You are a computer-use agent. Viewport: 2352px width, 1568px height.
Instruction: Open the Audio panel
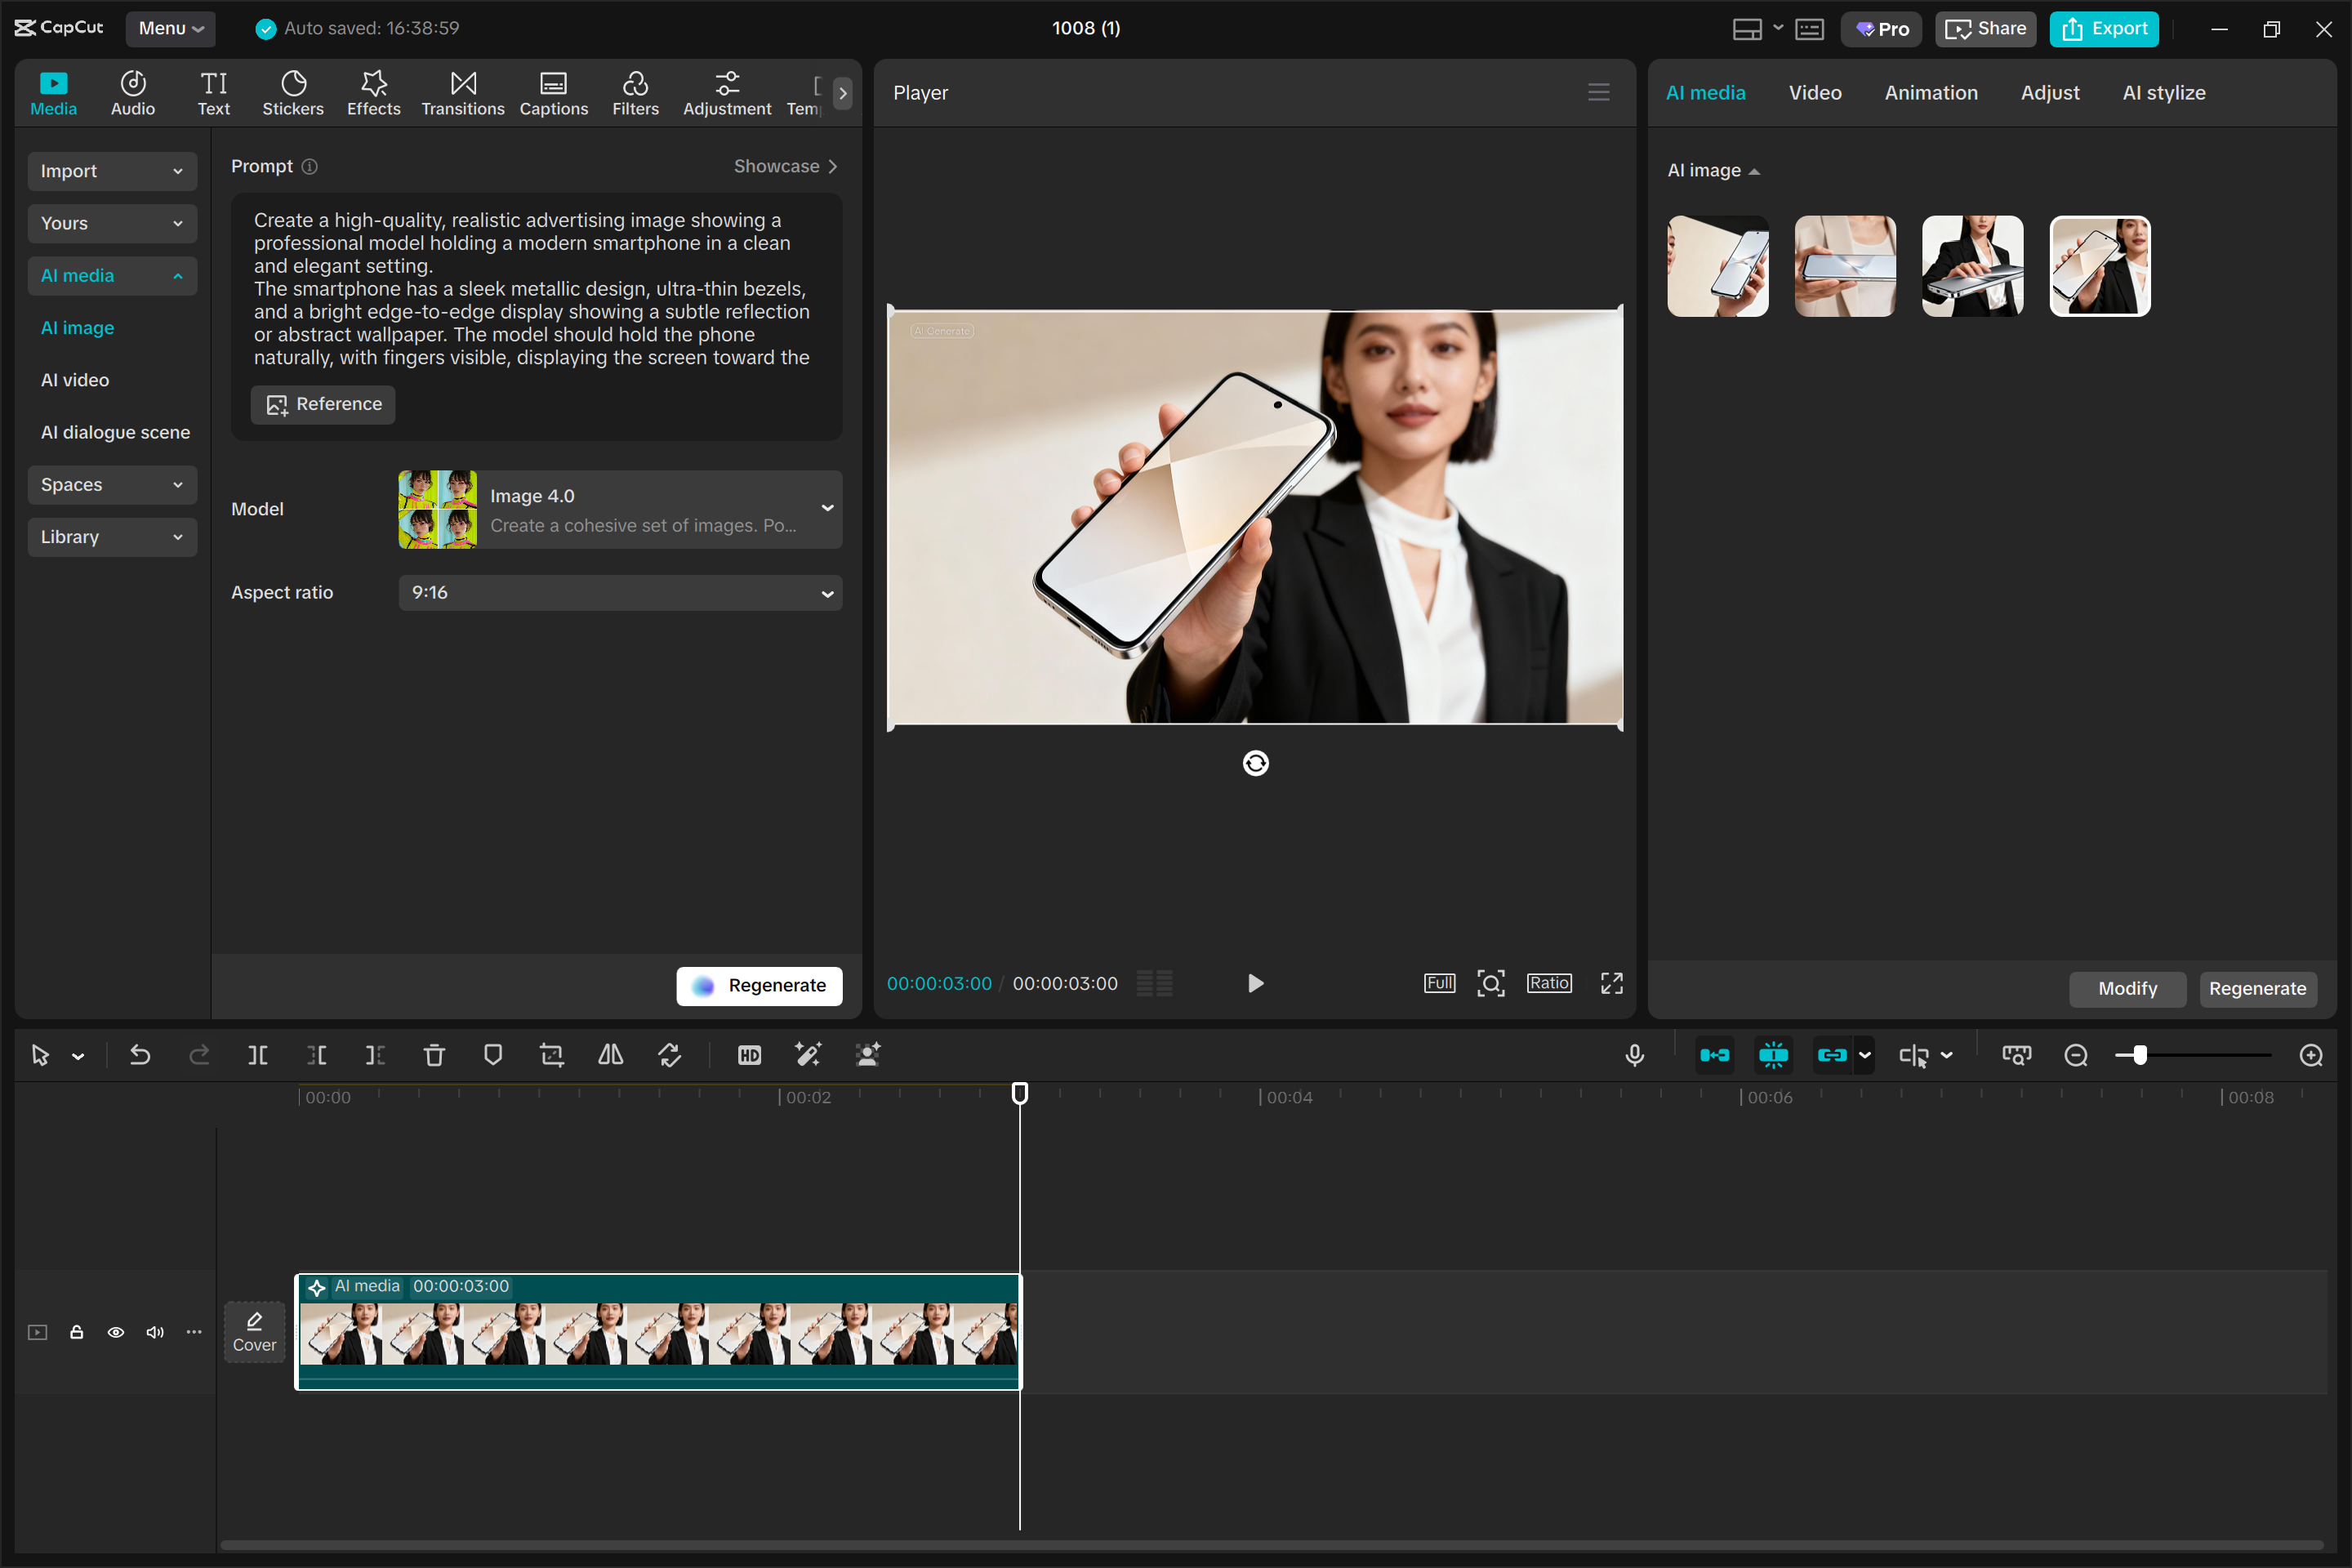coord(133,93)
